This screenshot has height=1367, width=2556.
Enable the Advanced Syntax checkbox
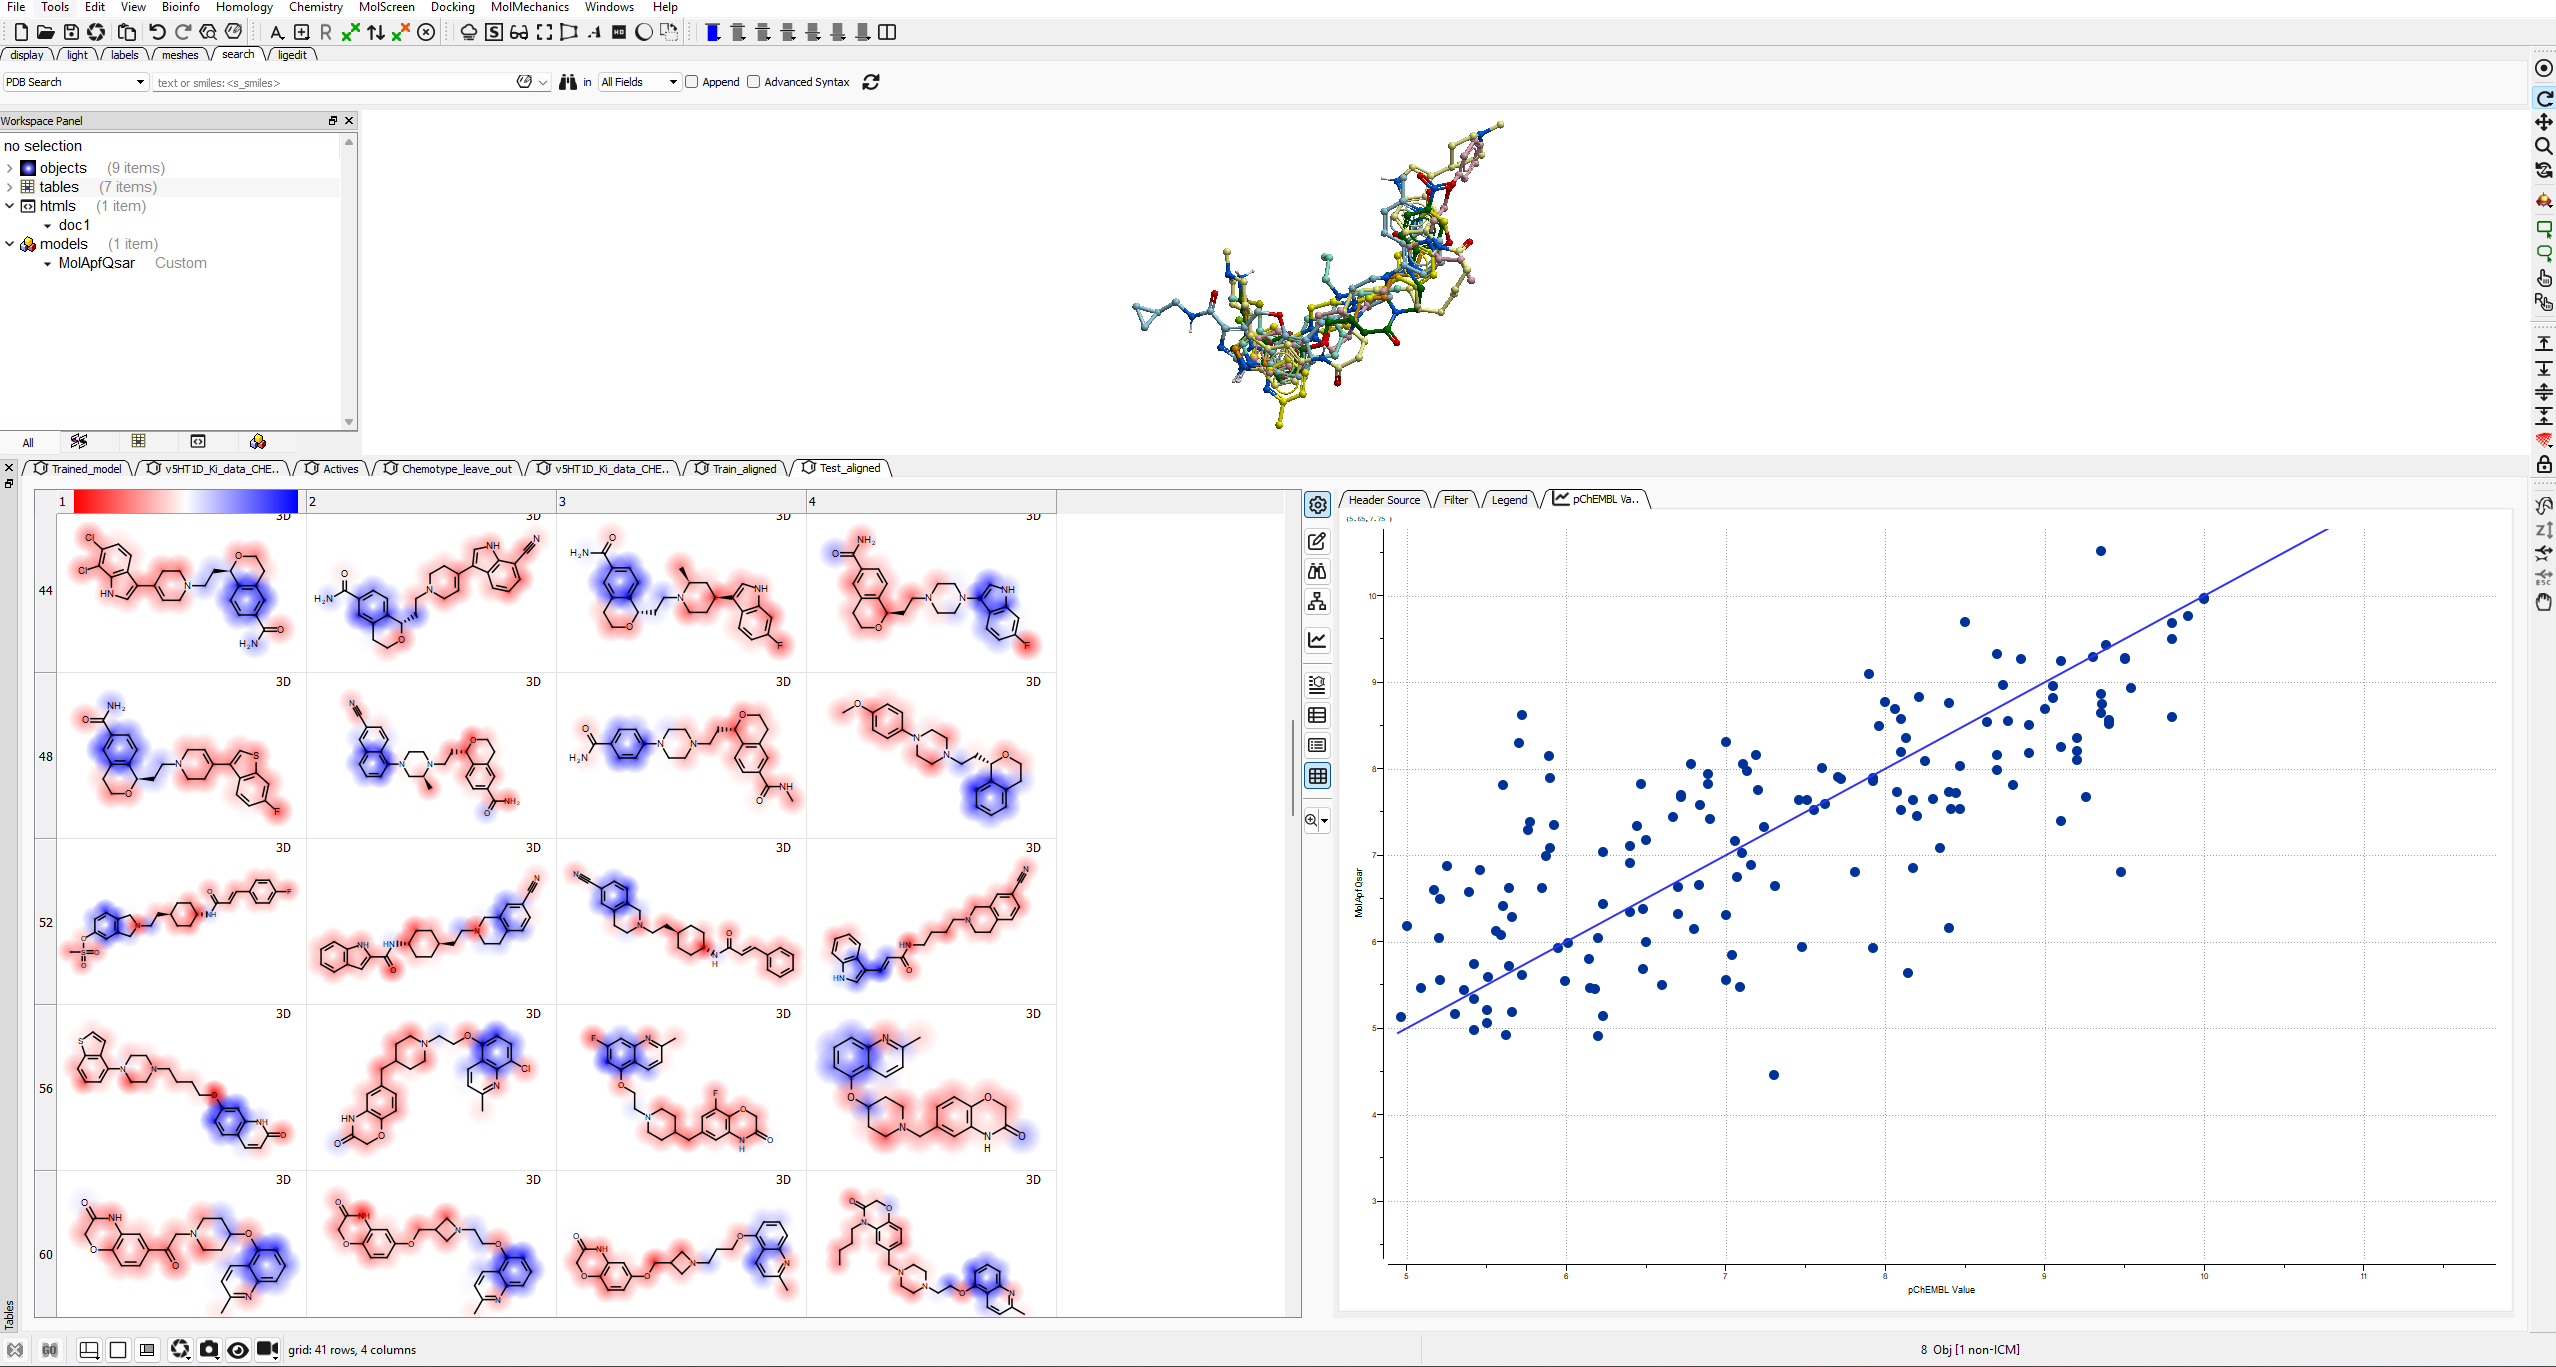[x=754, y=82]
